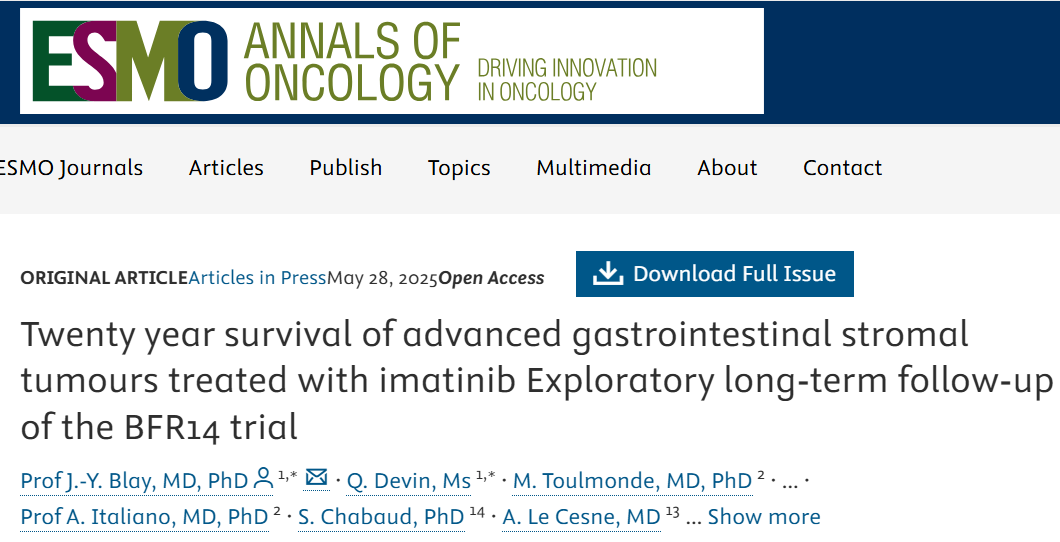This screenshot has width=1060, height=542.
Task: Follow the Articles in Press link
Action: [257, 278]
